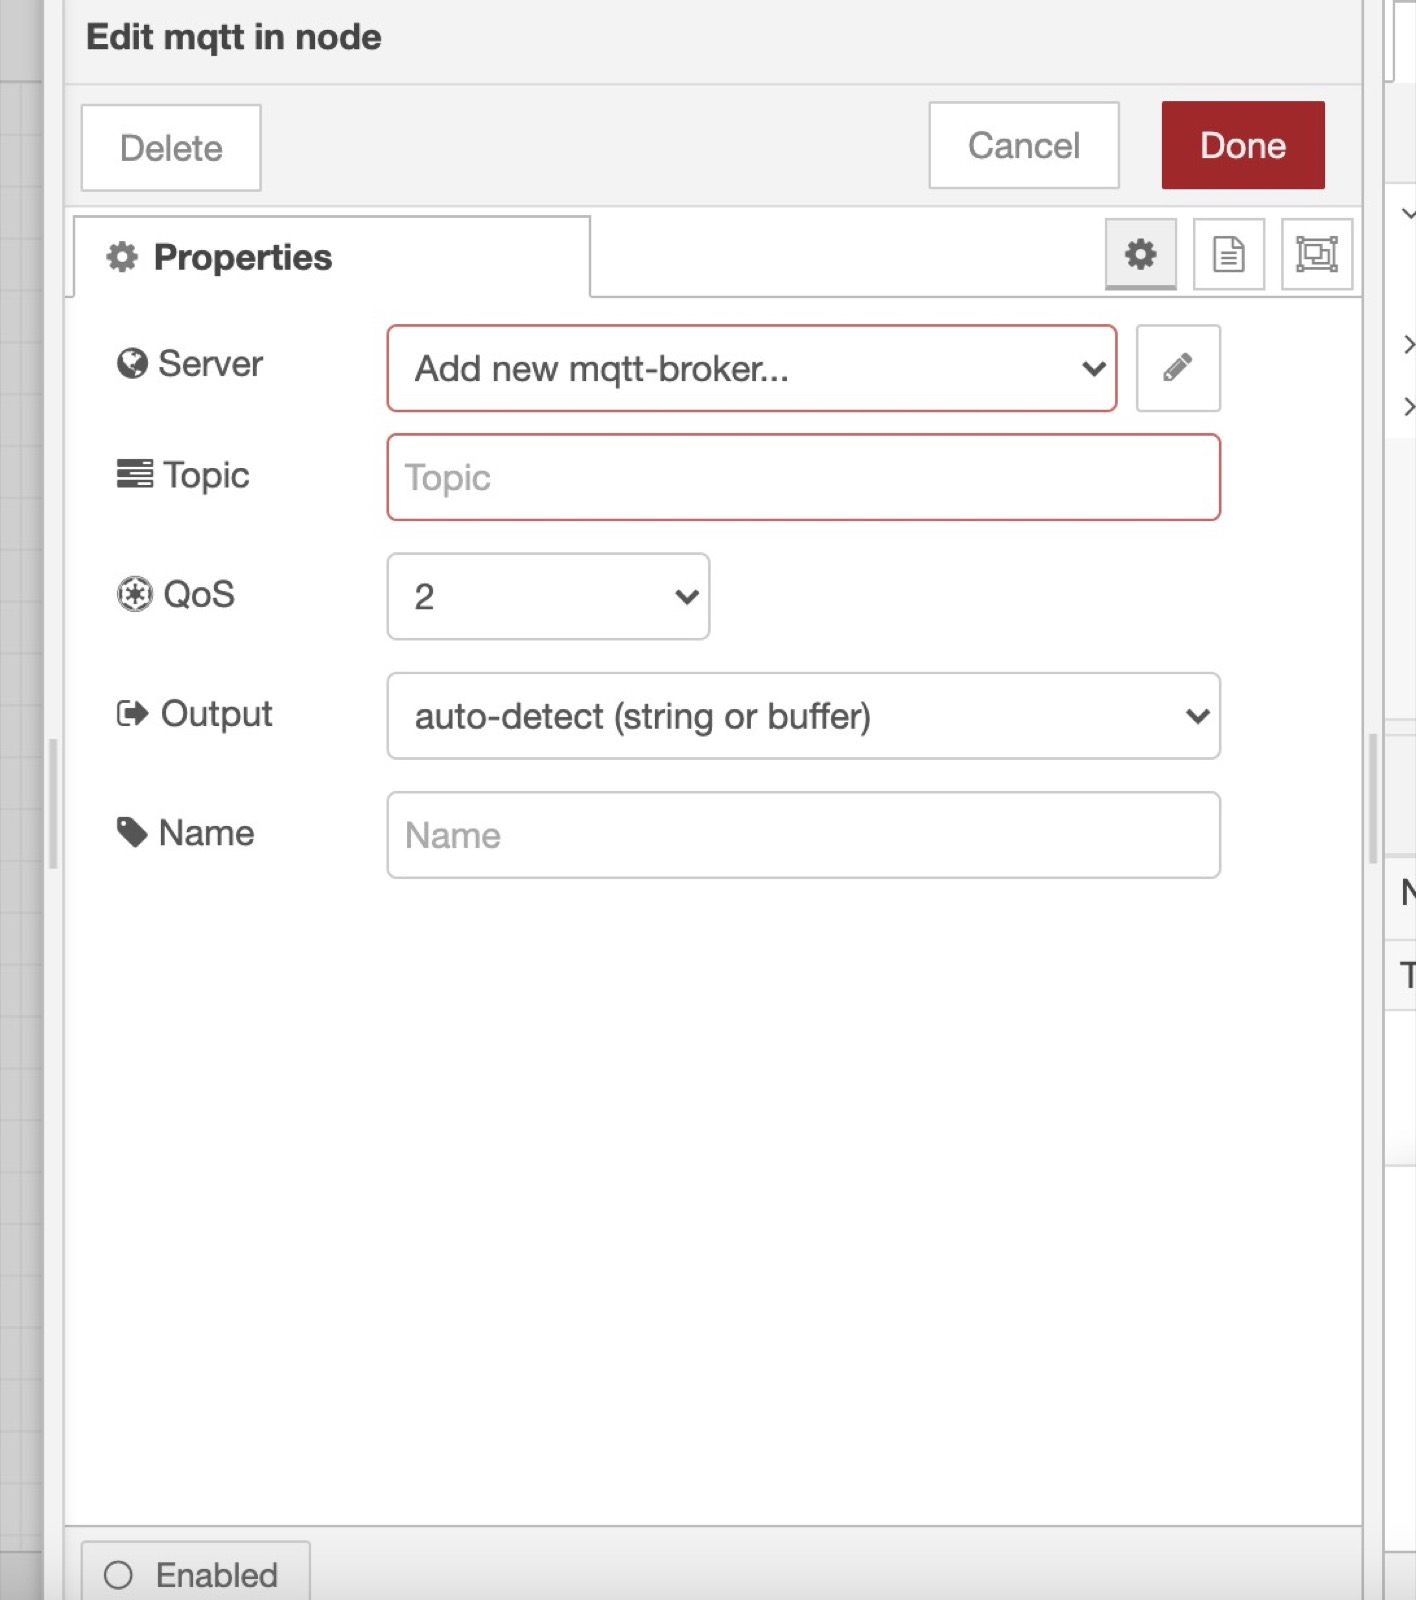
Task: Expand the Output format dropdown
Action: pyautogui.click(x=803, y=716)
